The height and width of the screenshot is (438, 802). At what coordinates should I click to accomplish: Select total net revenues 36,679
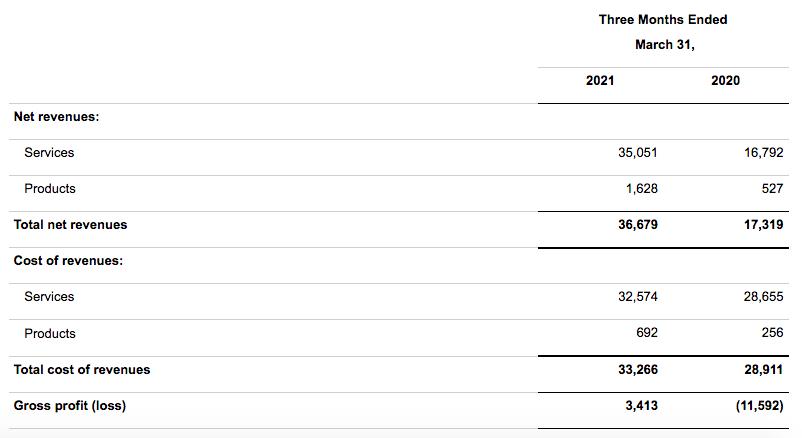coord(638,224)
